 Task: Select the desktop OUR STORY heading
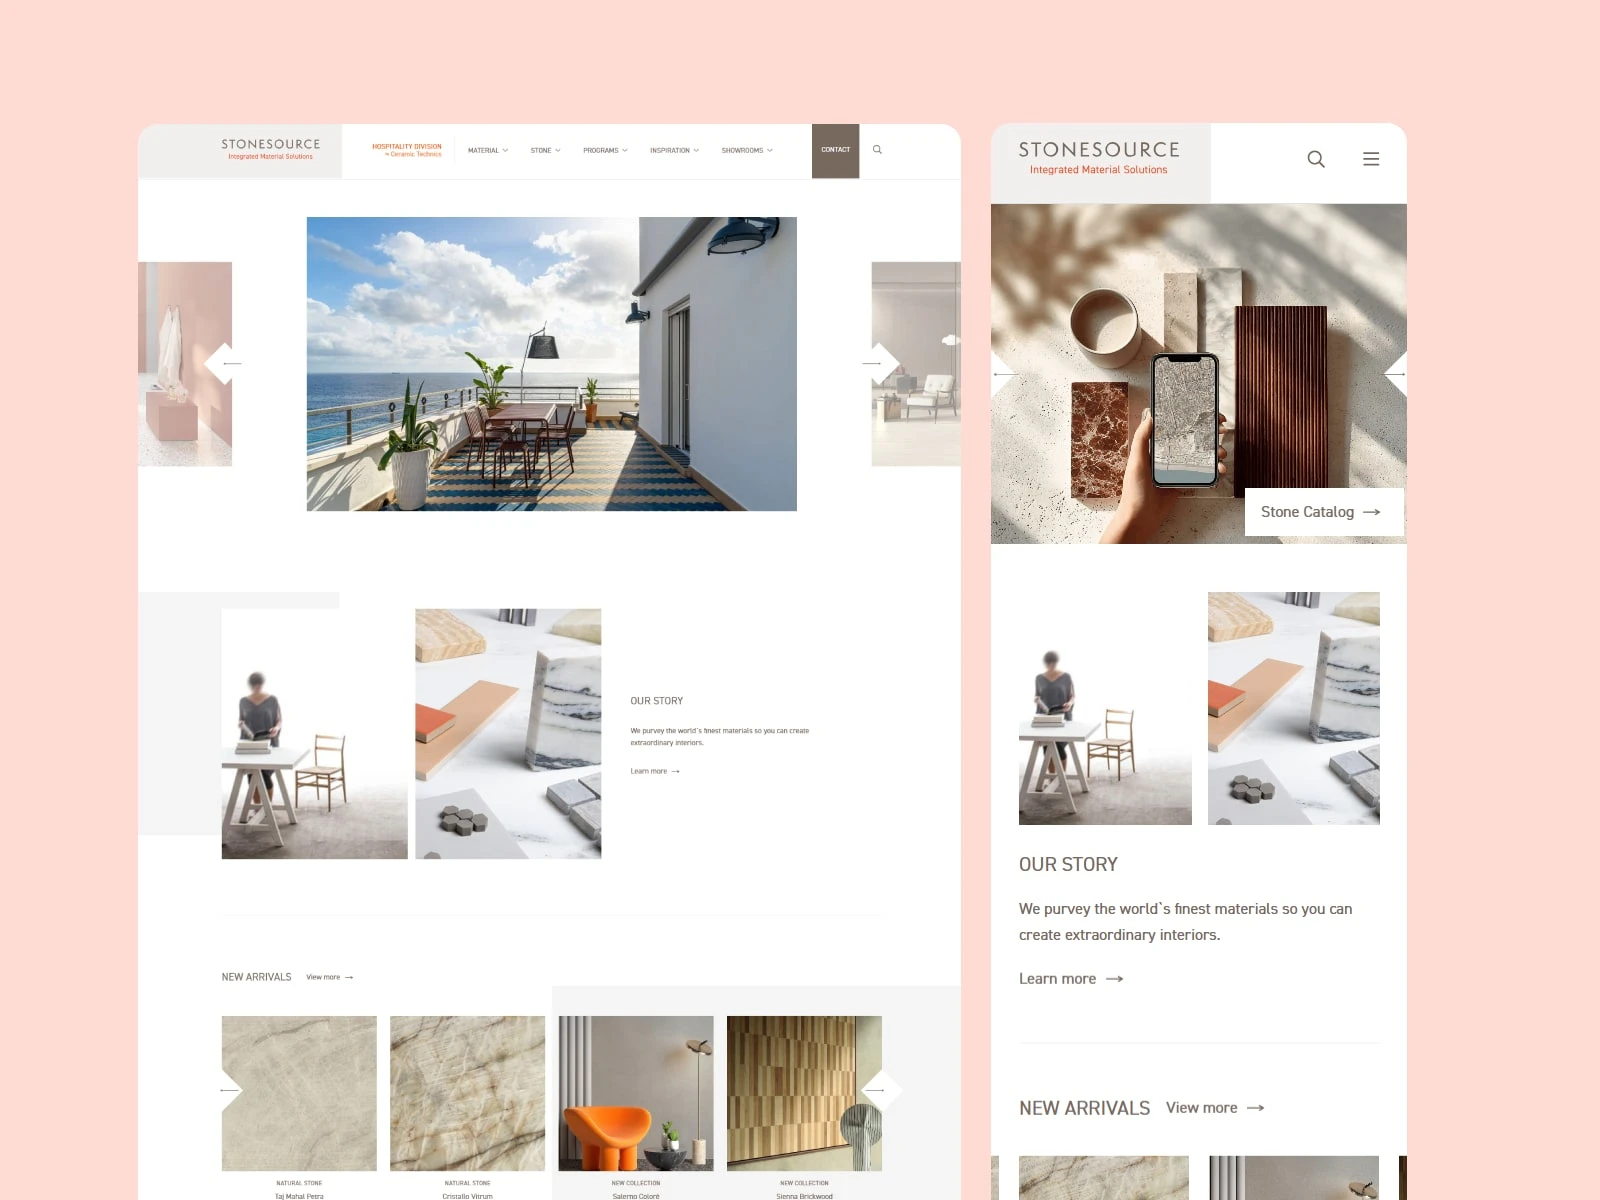point(657,701)
